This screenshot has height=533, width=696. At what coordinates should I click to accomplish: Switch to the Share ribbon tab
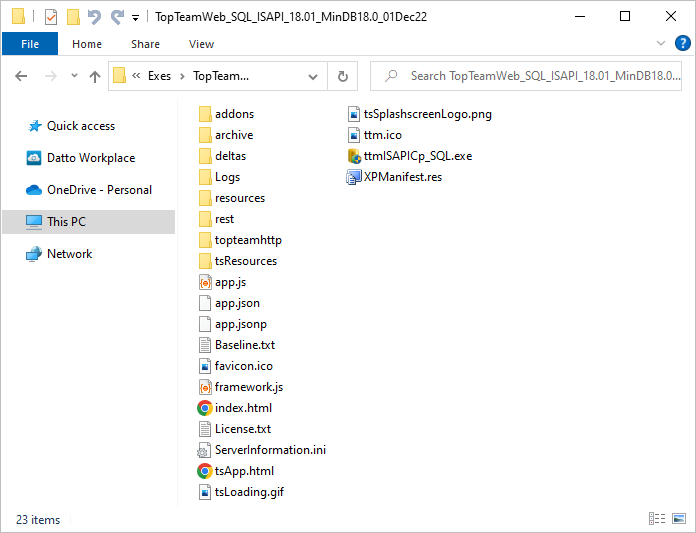pos(145,44)
